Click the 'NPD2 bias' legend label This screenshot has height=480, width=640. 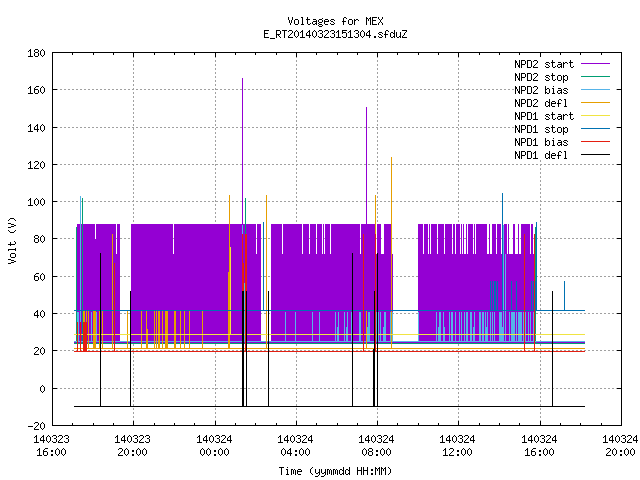[541, 90]
